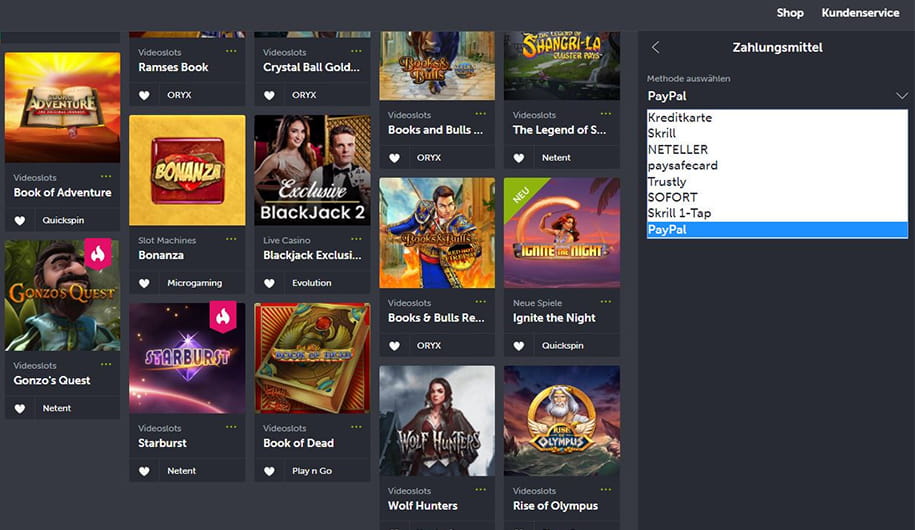The width and height of the screenshot is (915, 530).
Task: Favorite the Ramses Book game with heart icon
Action: pos(144,95)
